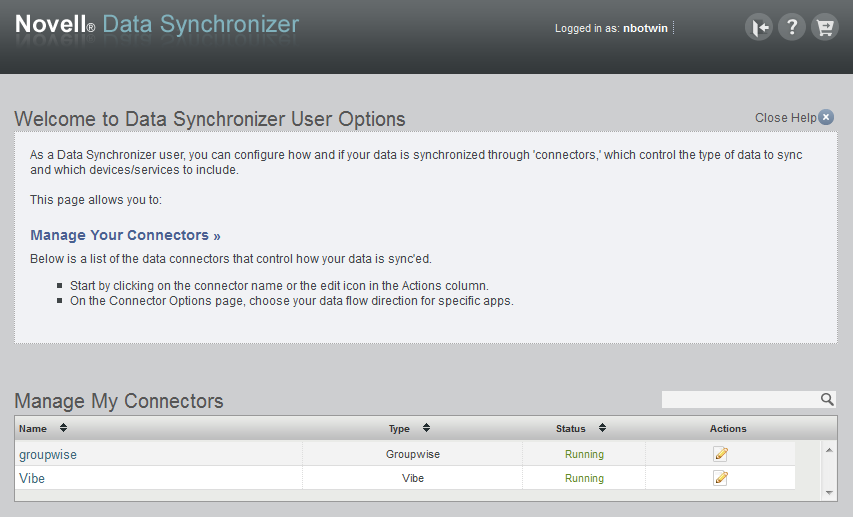Screen dimensions: 853x517
Task: Click the table scrollbar down arrow
Action: click(829, 492)
